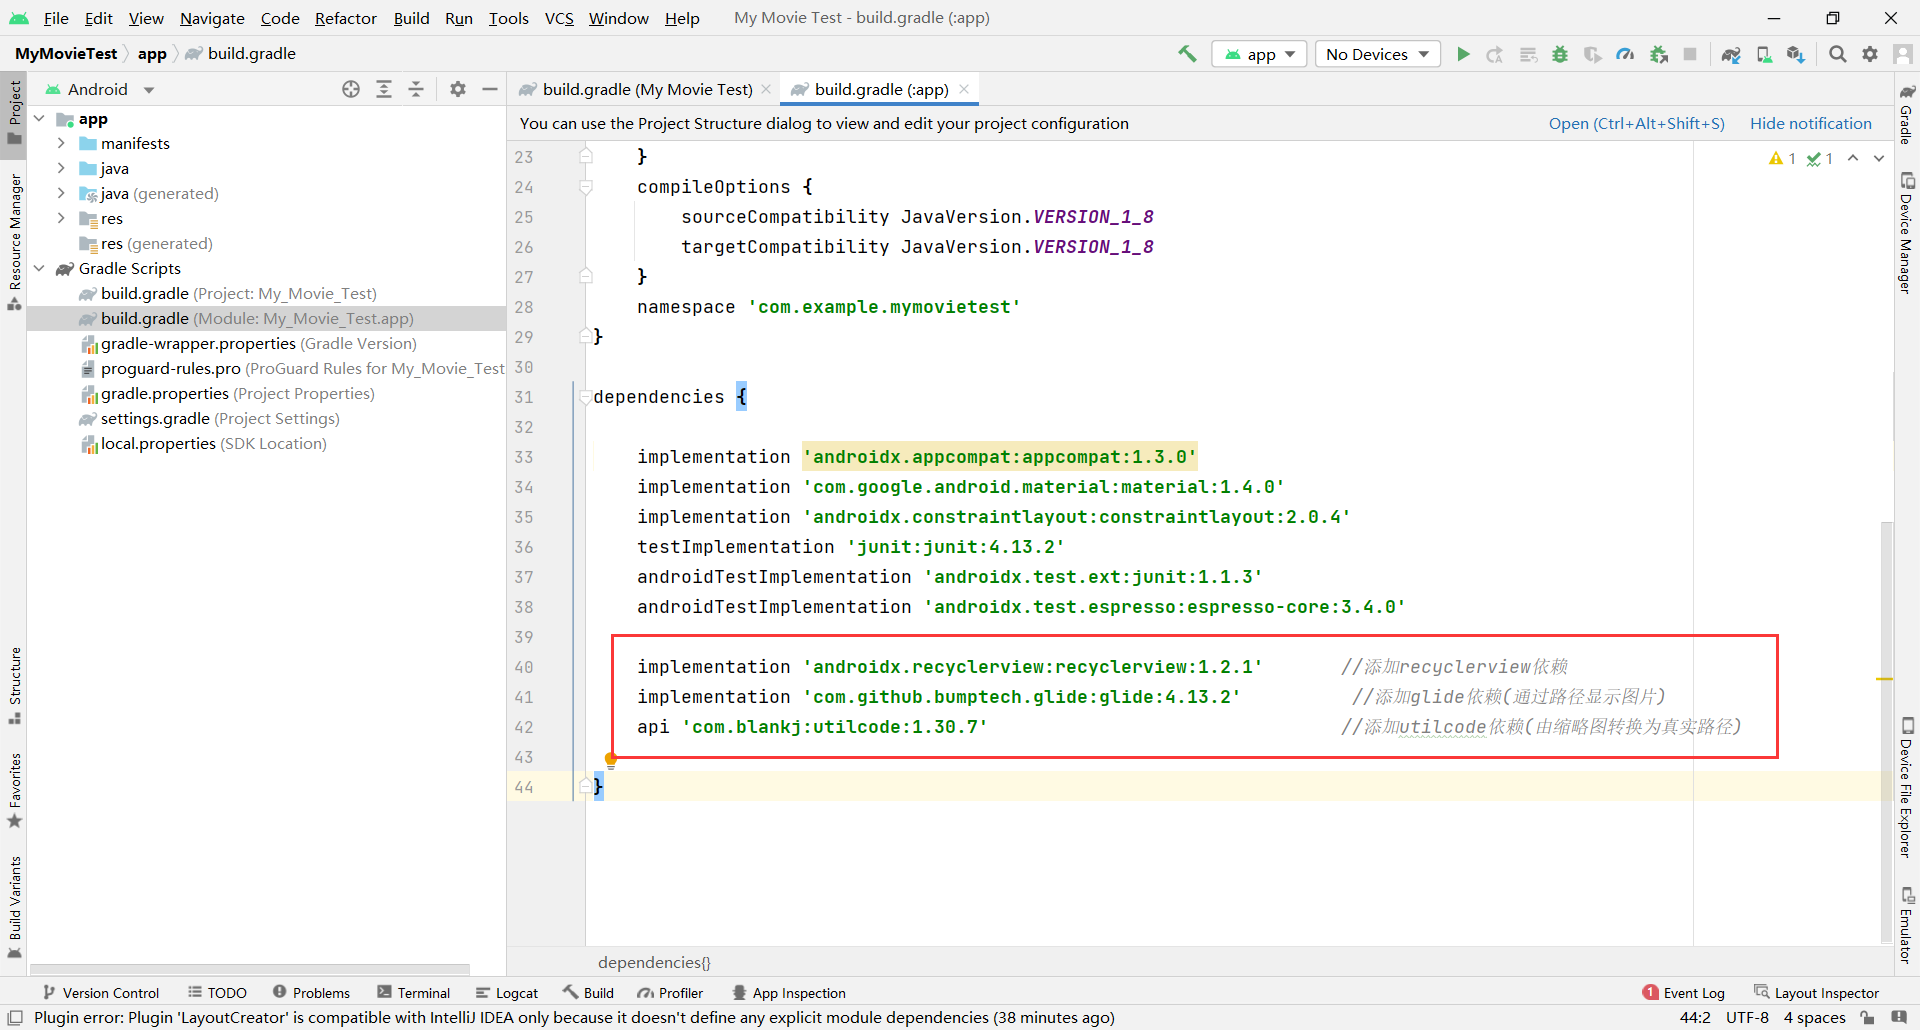Expand the manifests folder
Screen dimensions: 1920x1030
tap(61, 143)
